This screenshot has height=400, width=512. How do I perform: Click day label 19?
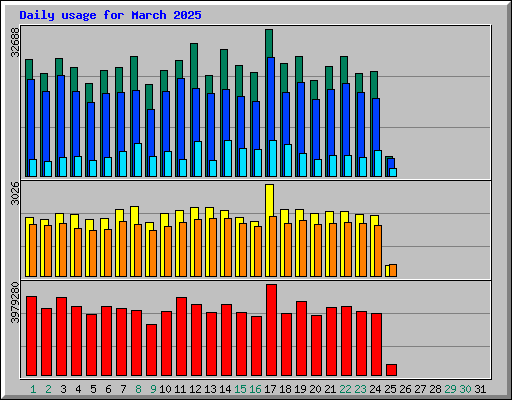(300, 389)
